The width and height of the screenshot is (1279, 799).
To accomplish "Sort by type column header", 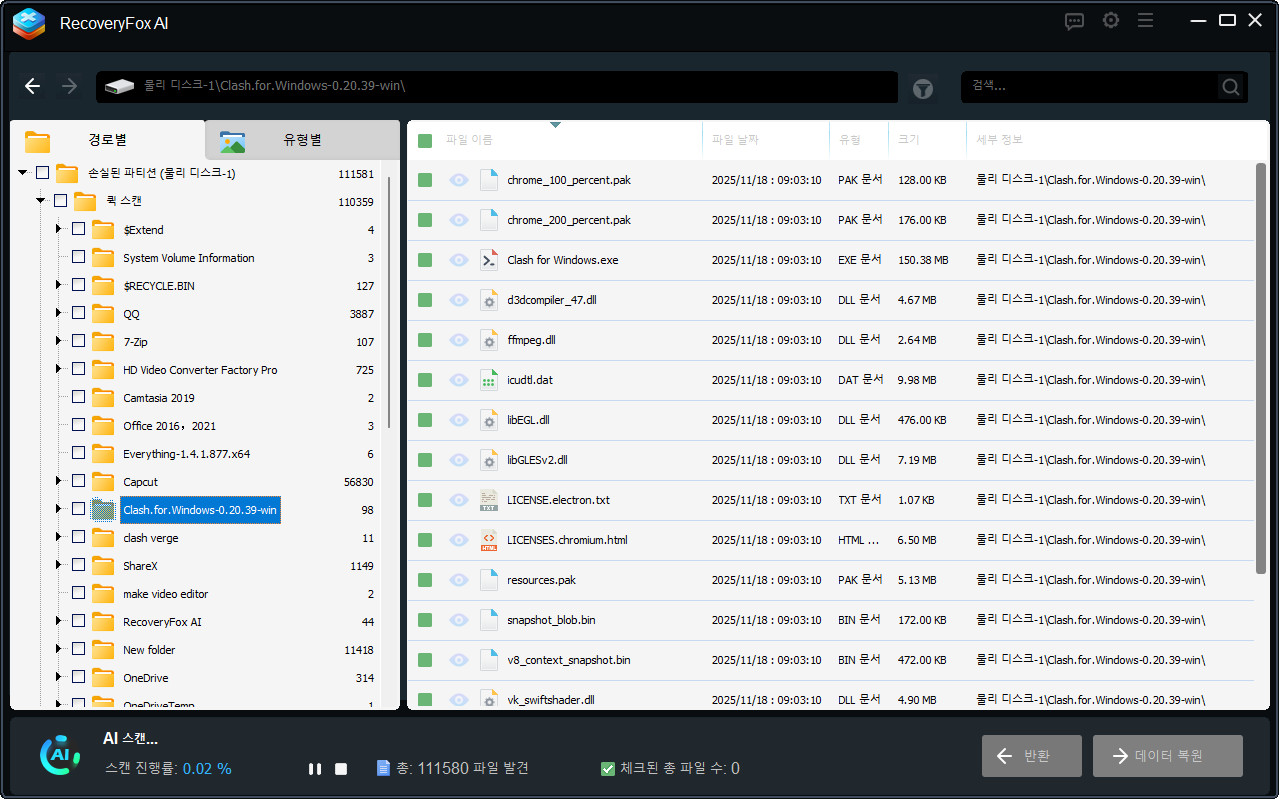I will point(848,140).
